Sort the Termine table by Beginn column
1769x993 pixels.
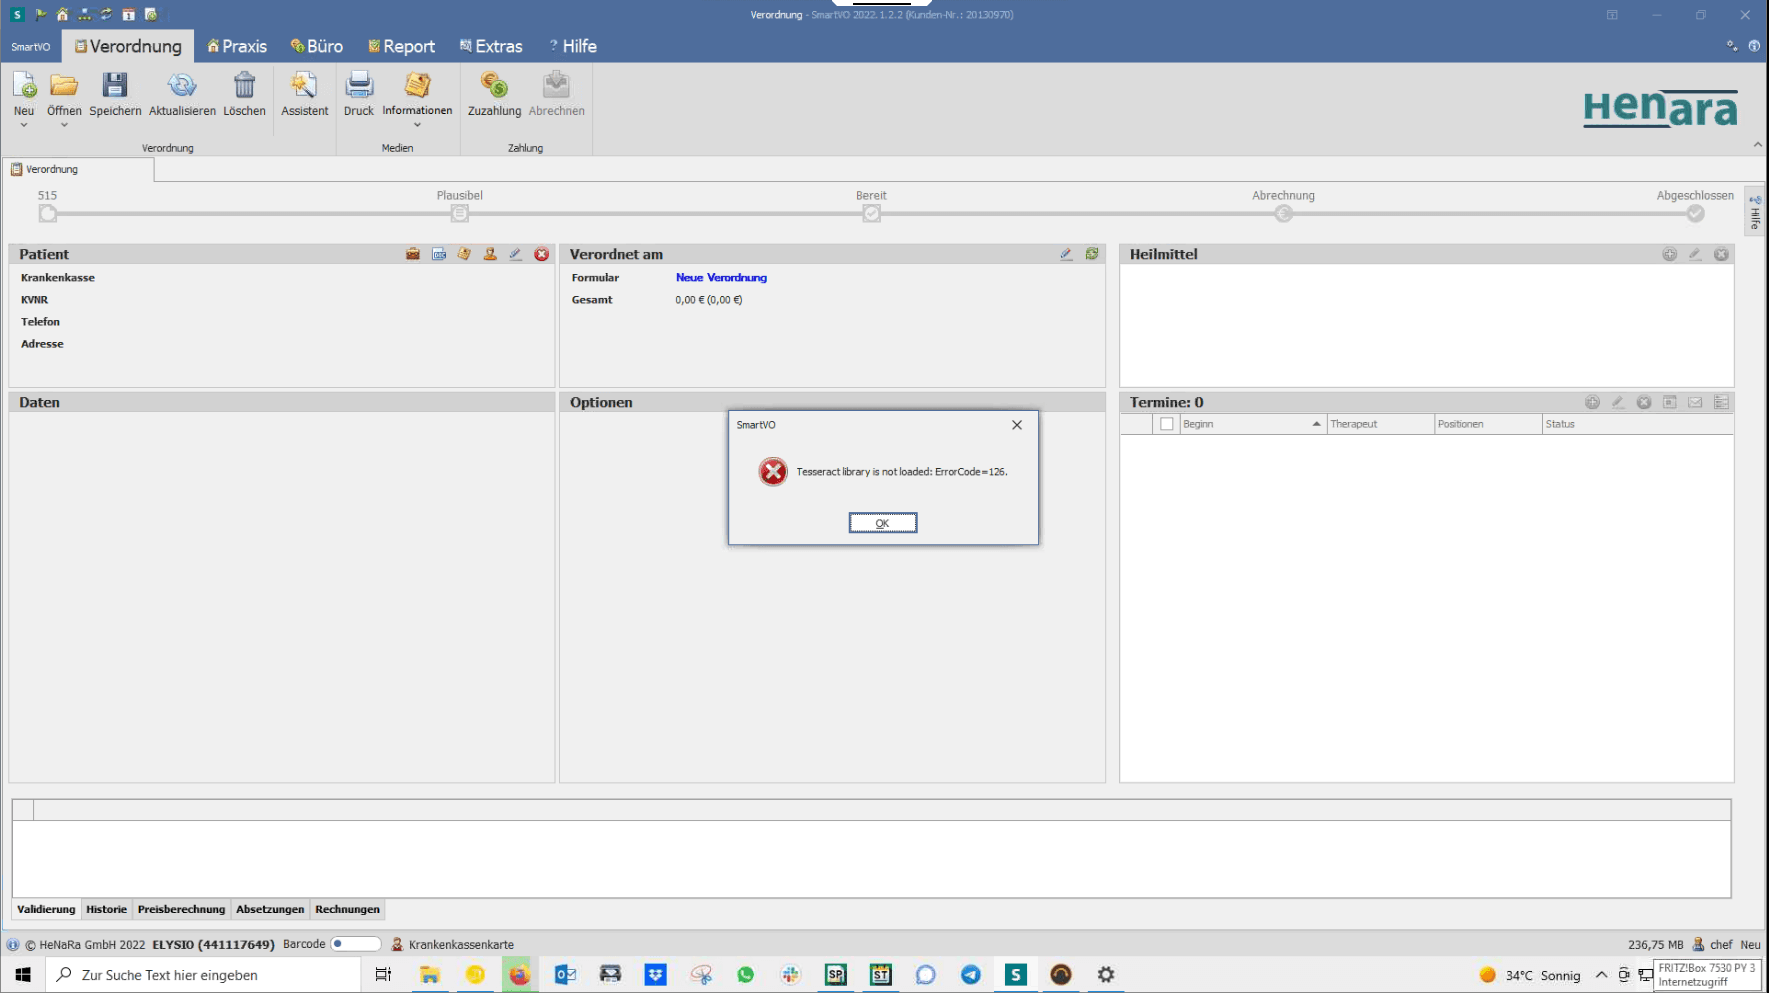[x=1252, y=424]
